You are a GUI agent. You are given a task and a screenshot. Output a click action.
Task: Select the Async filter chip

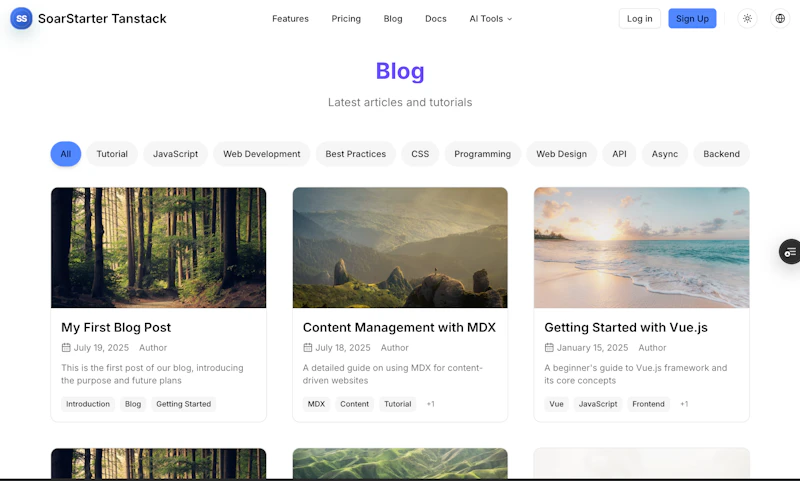pos(665,154)
